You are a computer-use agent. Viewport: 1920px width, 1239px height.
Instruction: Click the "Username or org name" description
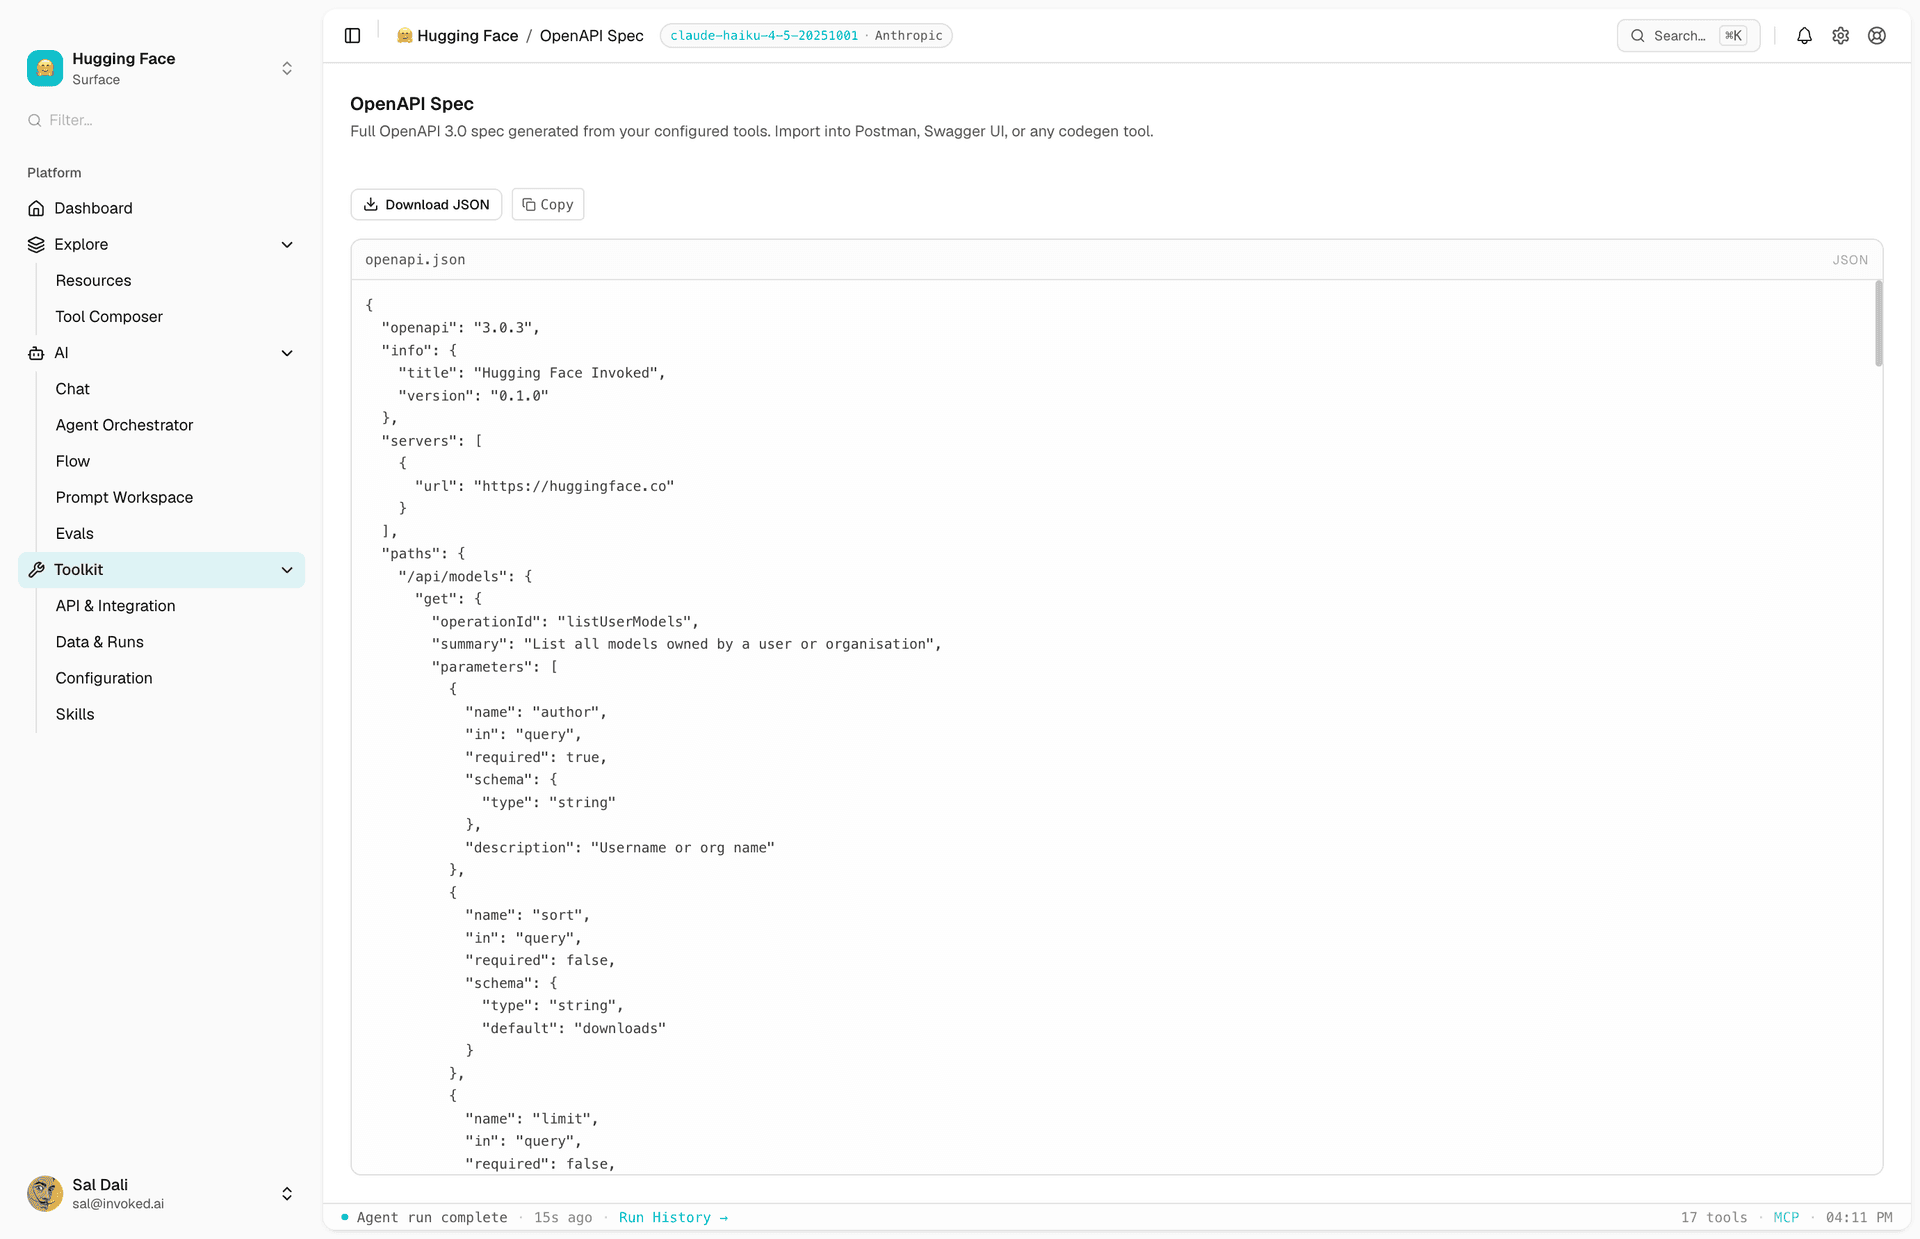683,848
